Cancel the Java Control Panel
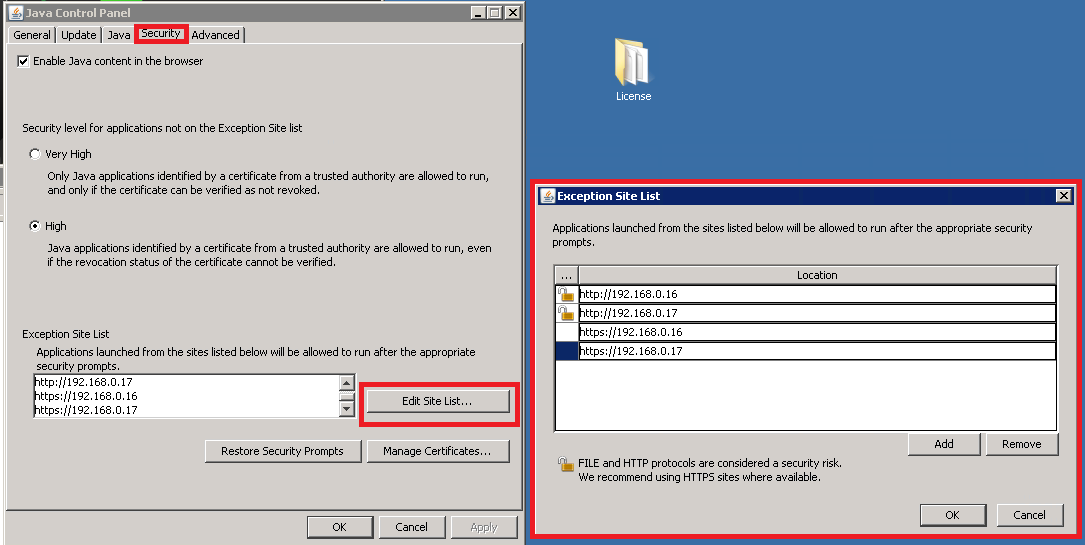Viewport: 1085px width, 545px height. click(x=411, y=527)
